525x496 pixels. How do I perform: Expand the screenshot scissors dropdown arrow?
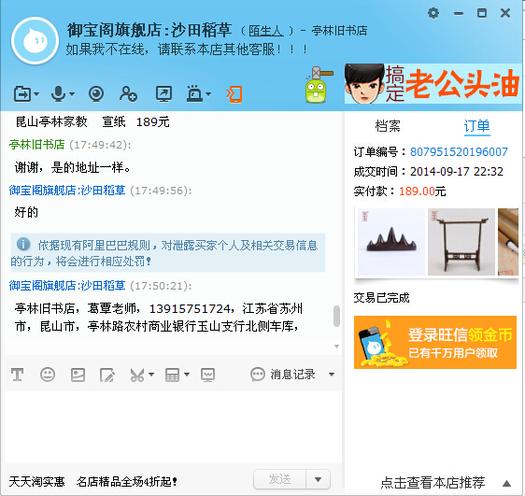[151, 374]
